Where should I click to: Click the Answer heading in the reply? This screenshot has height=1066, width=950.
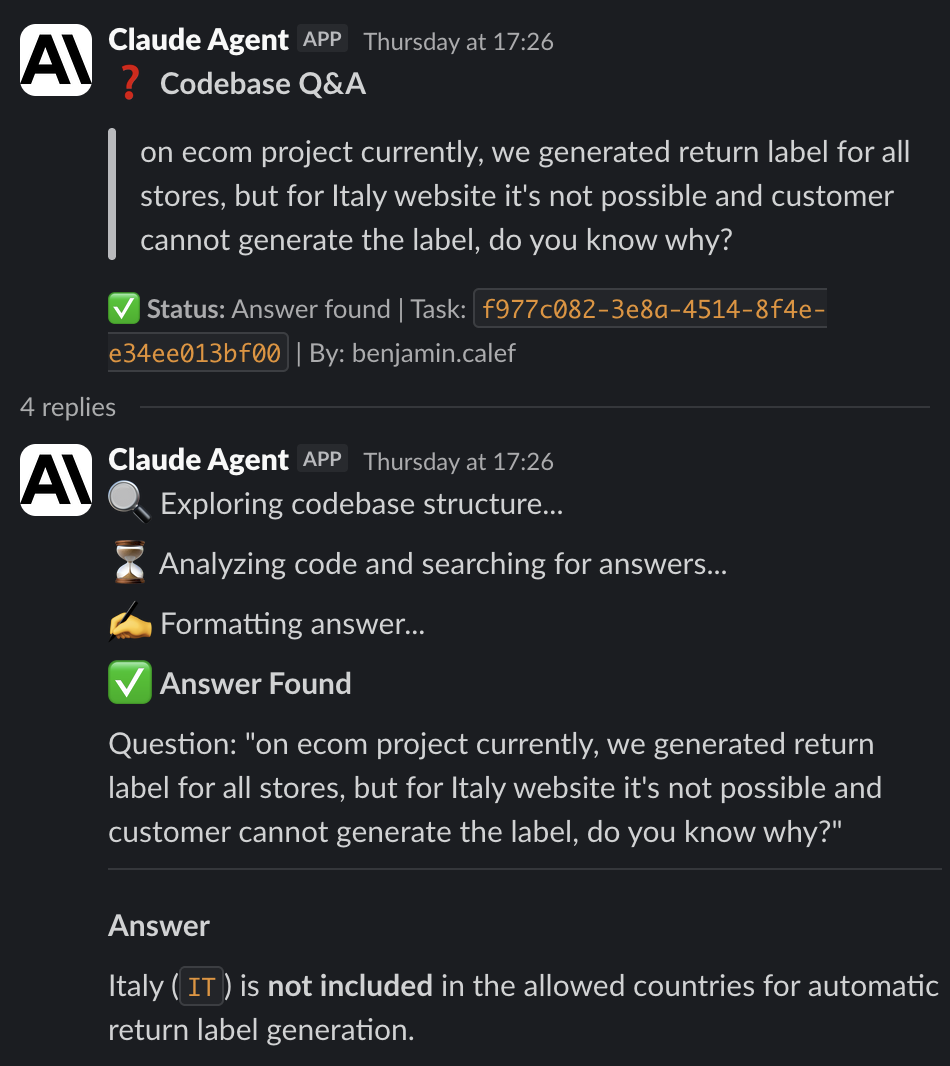tap(158, 925)
